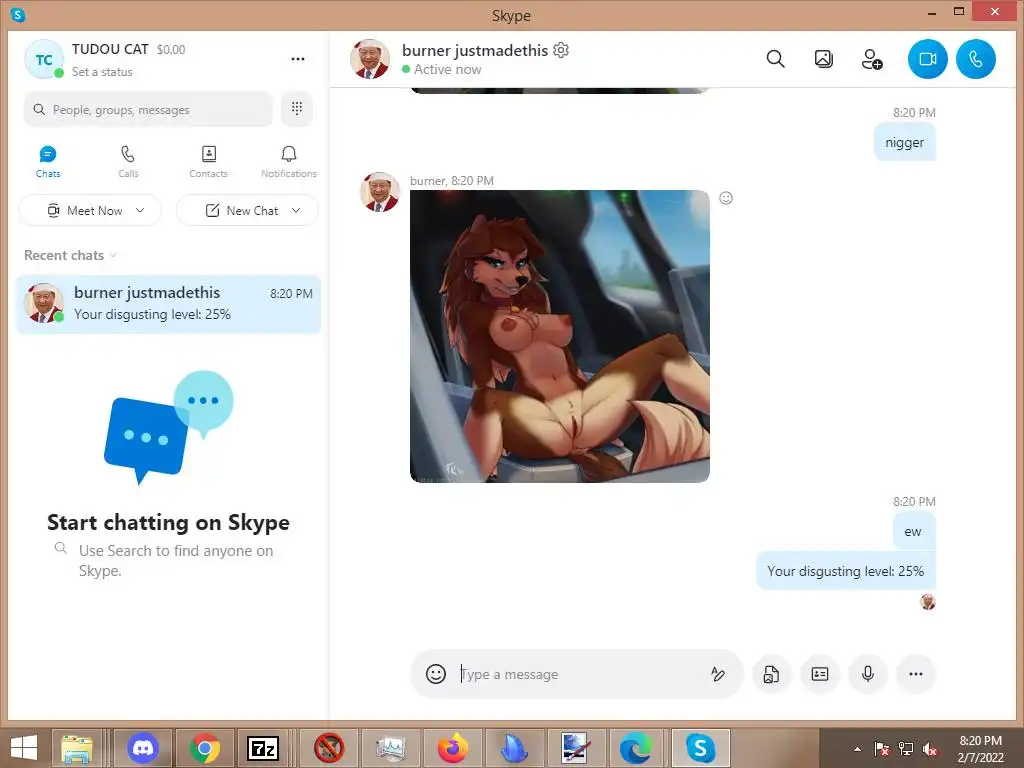
Task: Click the New Chat button
Action: (x=247, y=210)
